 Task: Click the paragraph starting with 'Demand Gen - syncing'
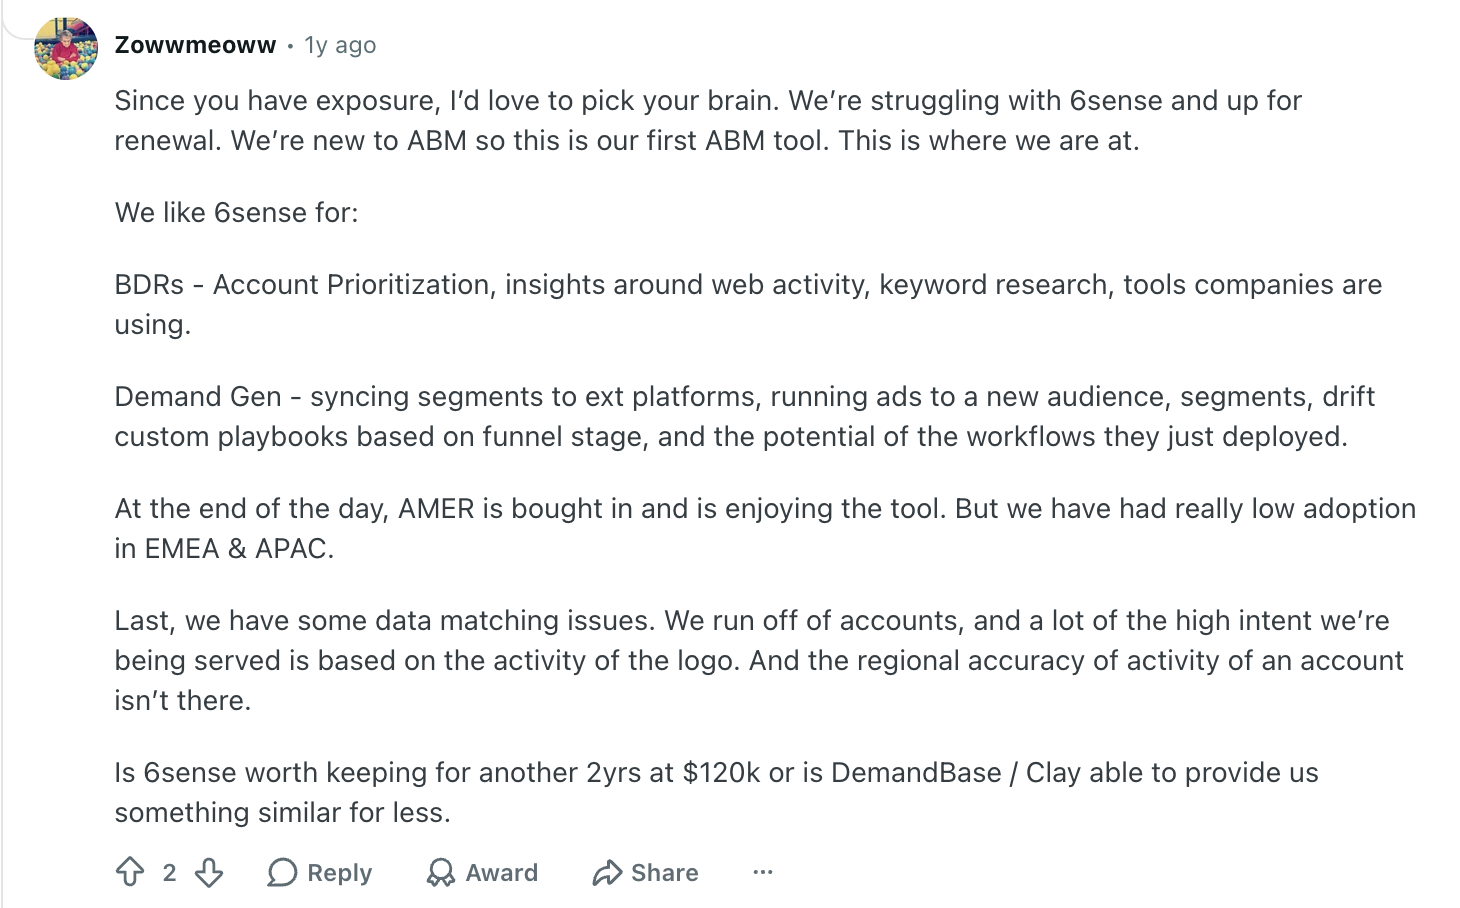click(745, 416)
